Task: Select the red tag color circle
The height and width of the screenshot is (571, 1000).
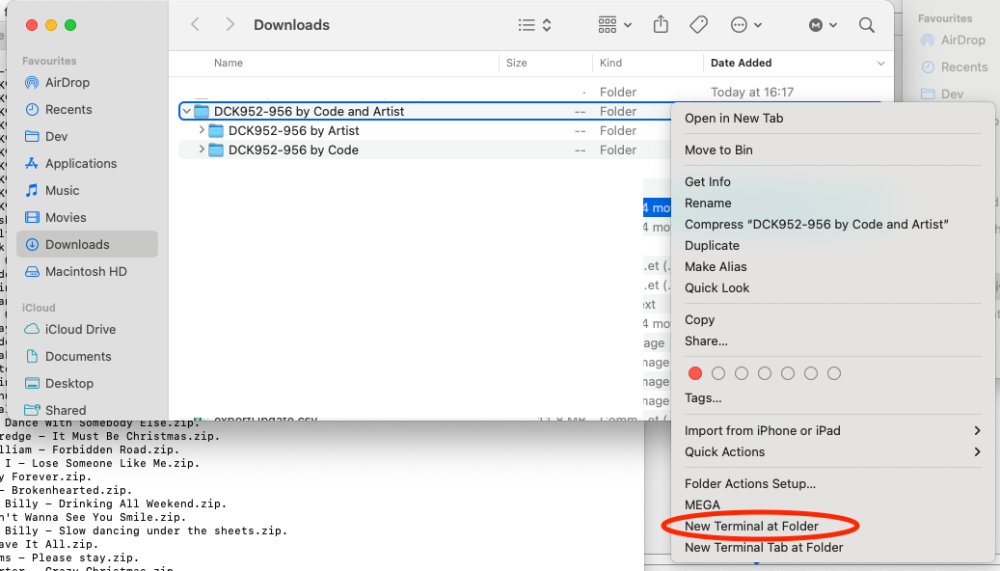Action: click(x=695, y=373)
